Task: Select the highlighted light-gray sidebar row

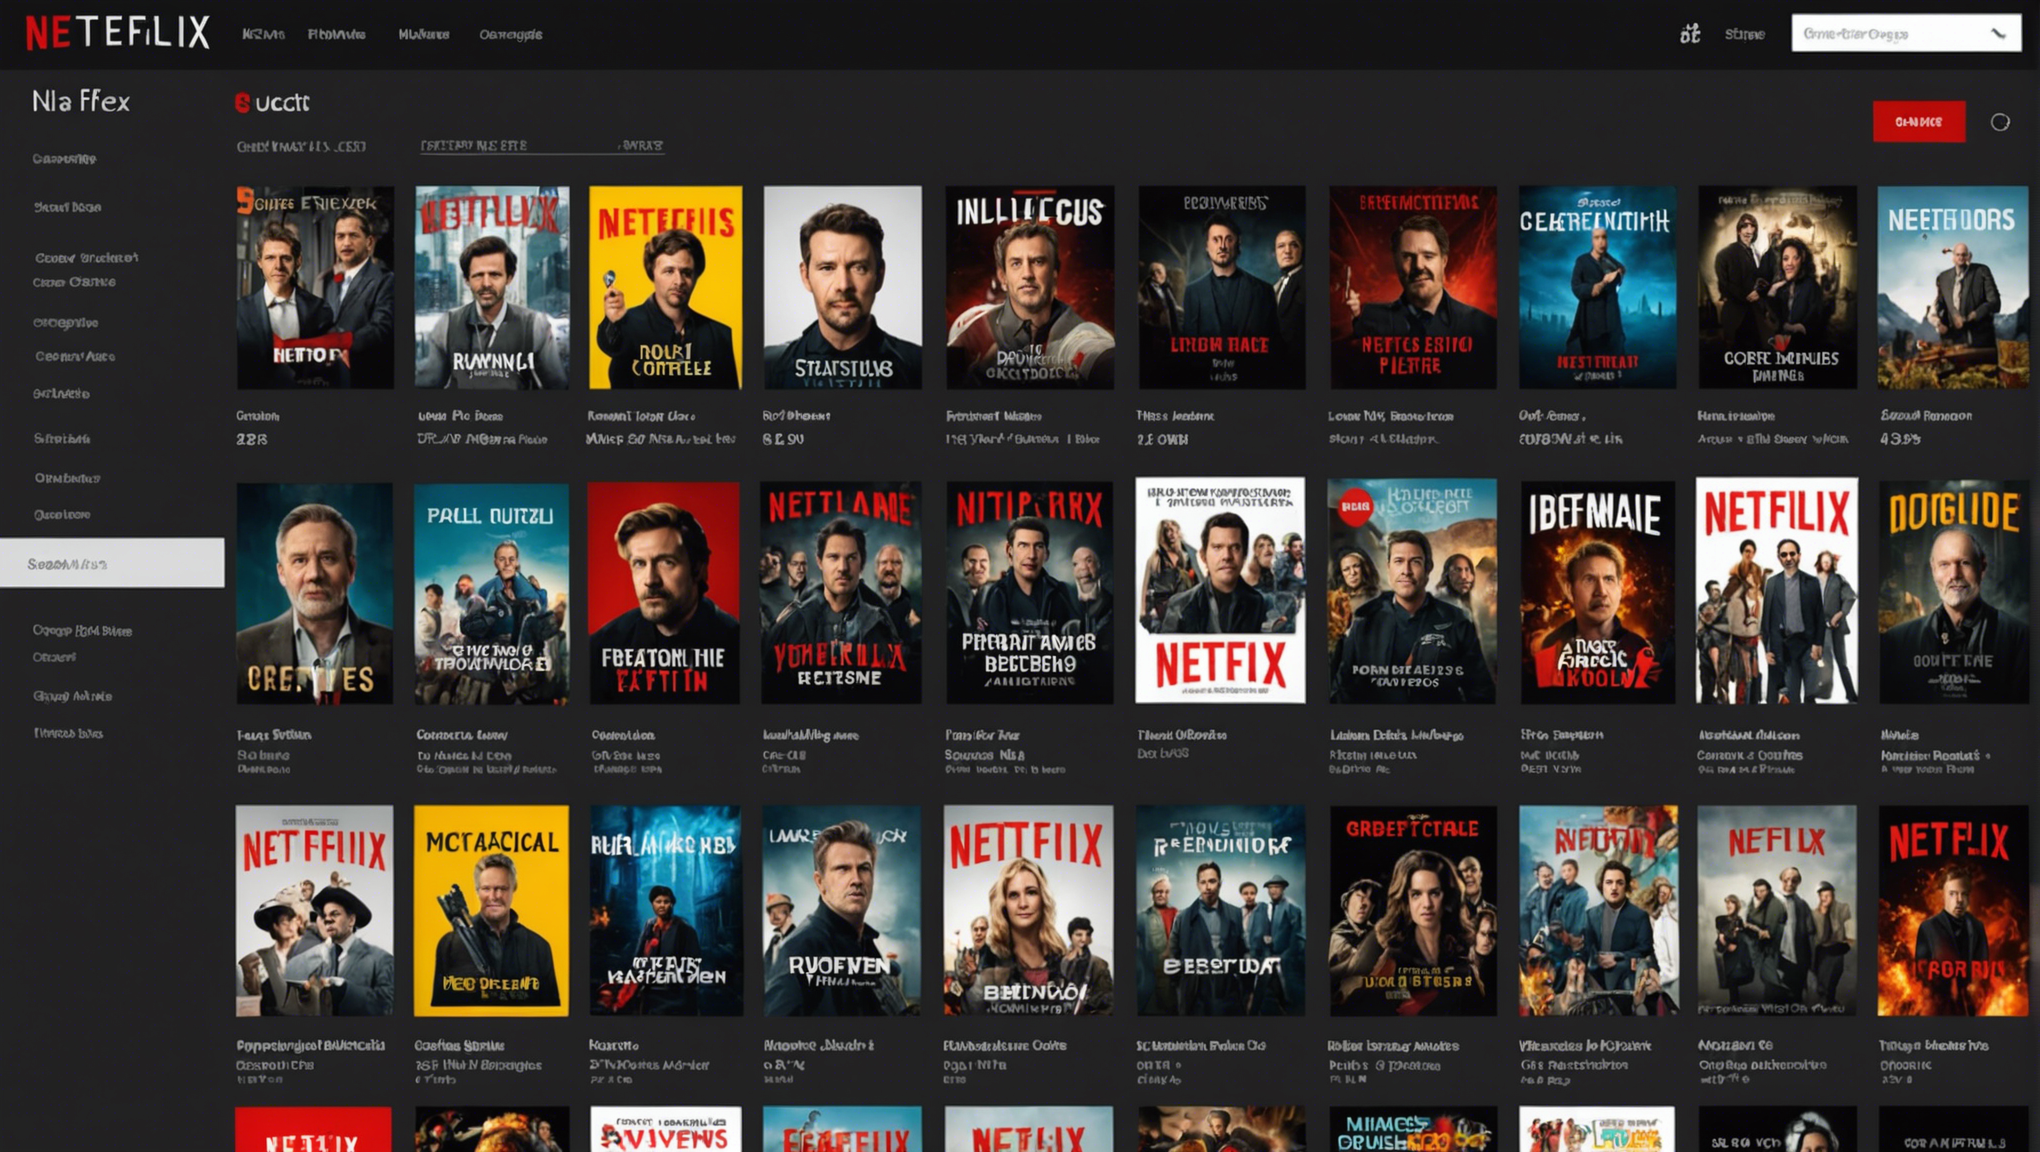Action: pos(112,563)
